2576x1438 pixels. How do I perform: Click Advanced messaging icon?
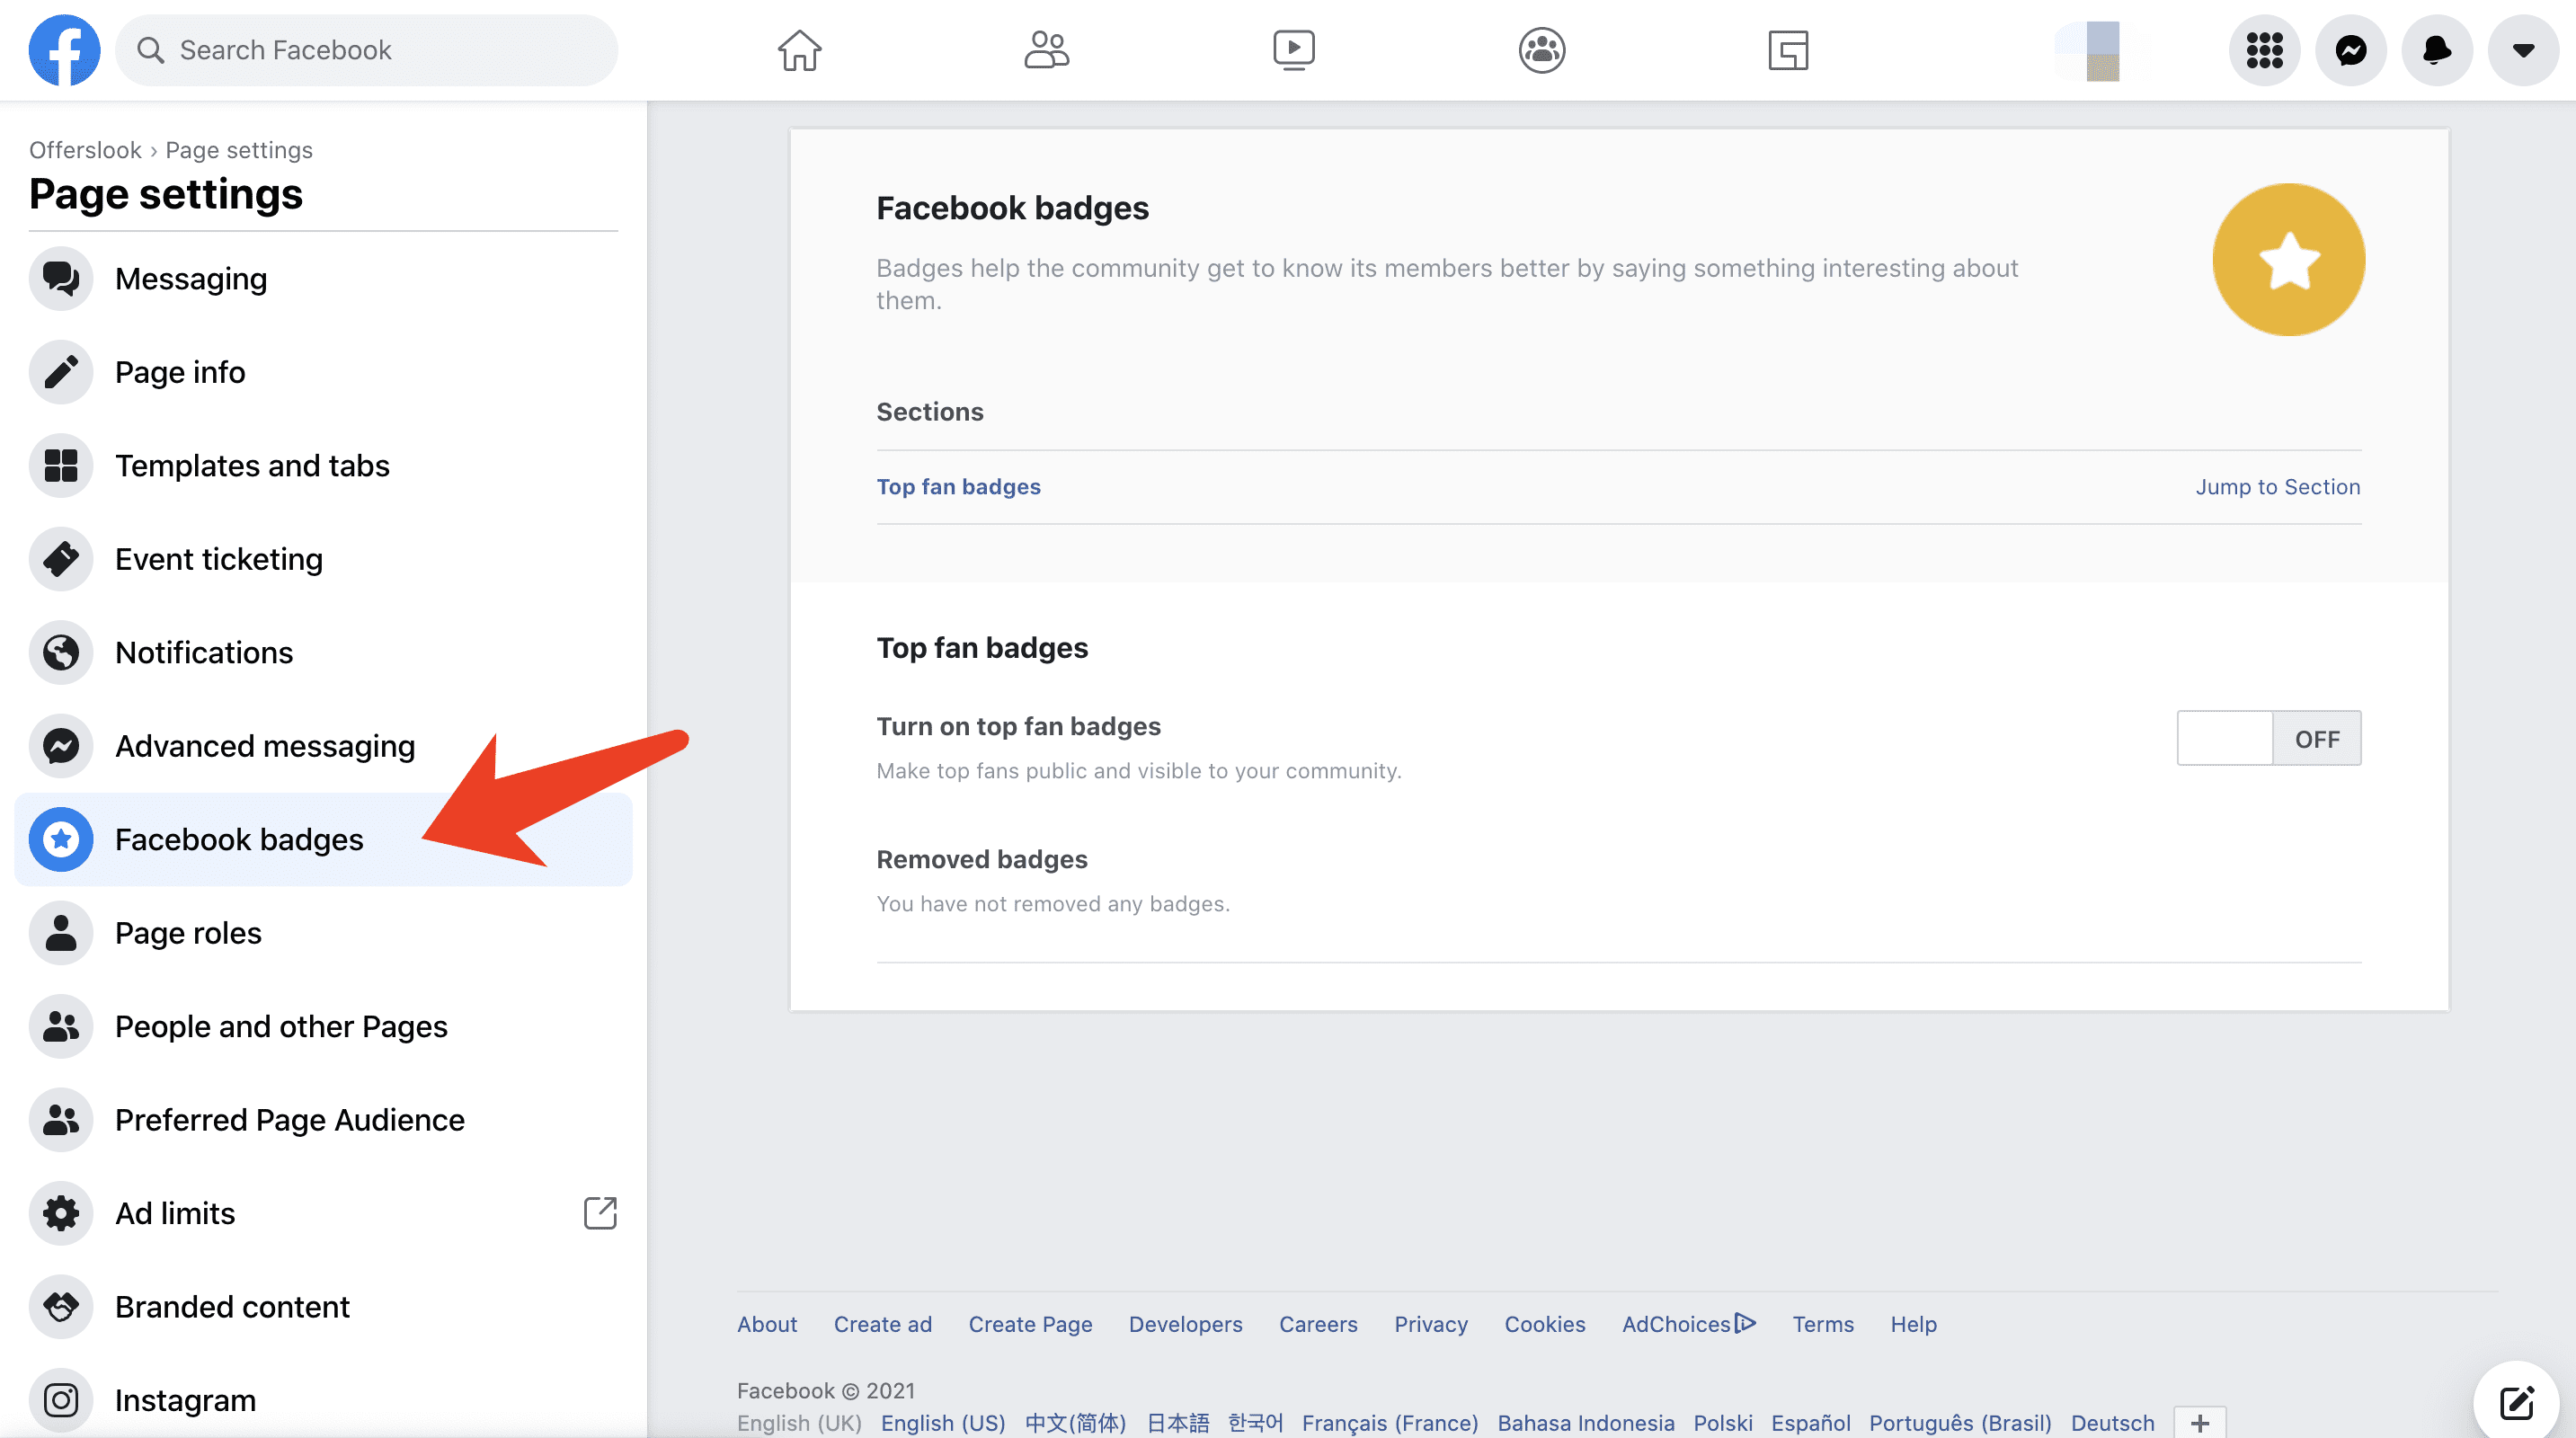62,745
